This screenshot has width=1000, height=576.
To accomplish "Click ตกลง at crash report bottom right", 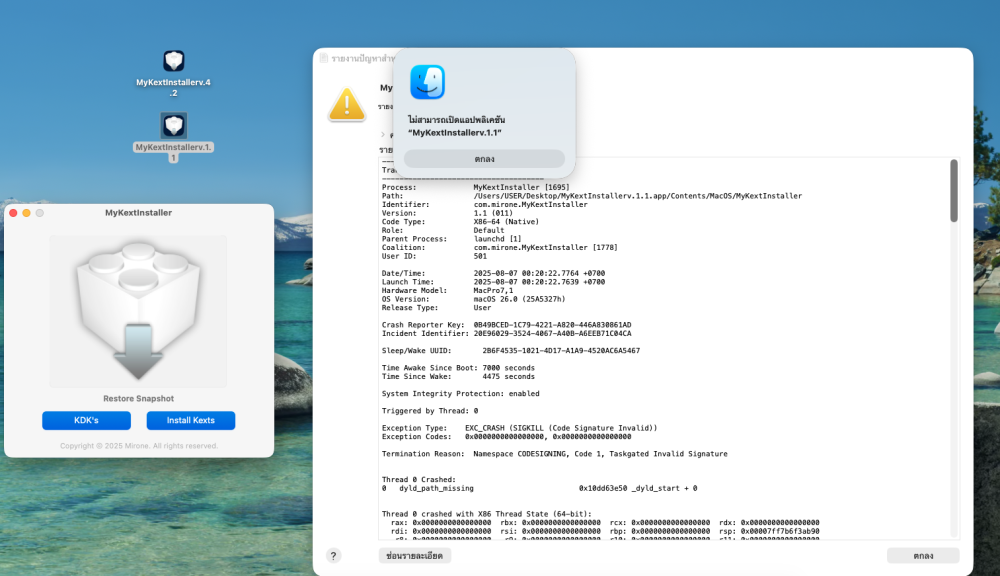I will 923,556.
